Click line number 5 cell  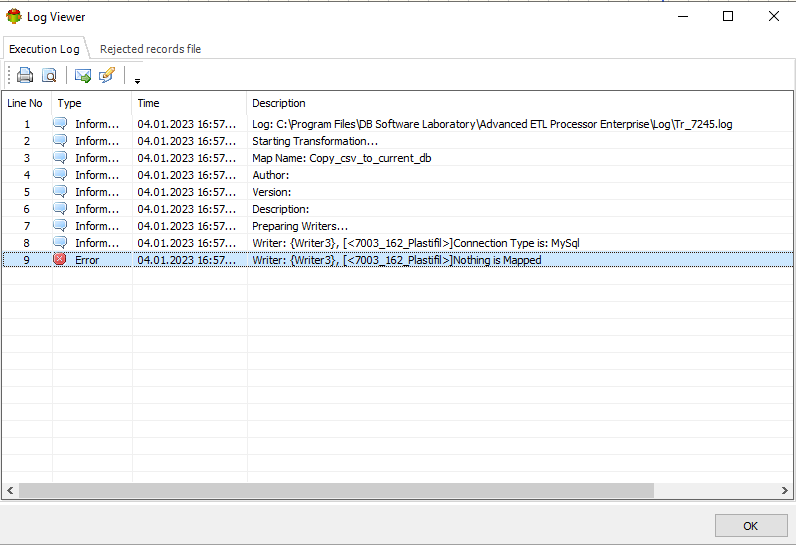coord(27,192)
